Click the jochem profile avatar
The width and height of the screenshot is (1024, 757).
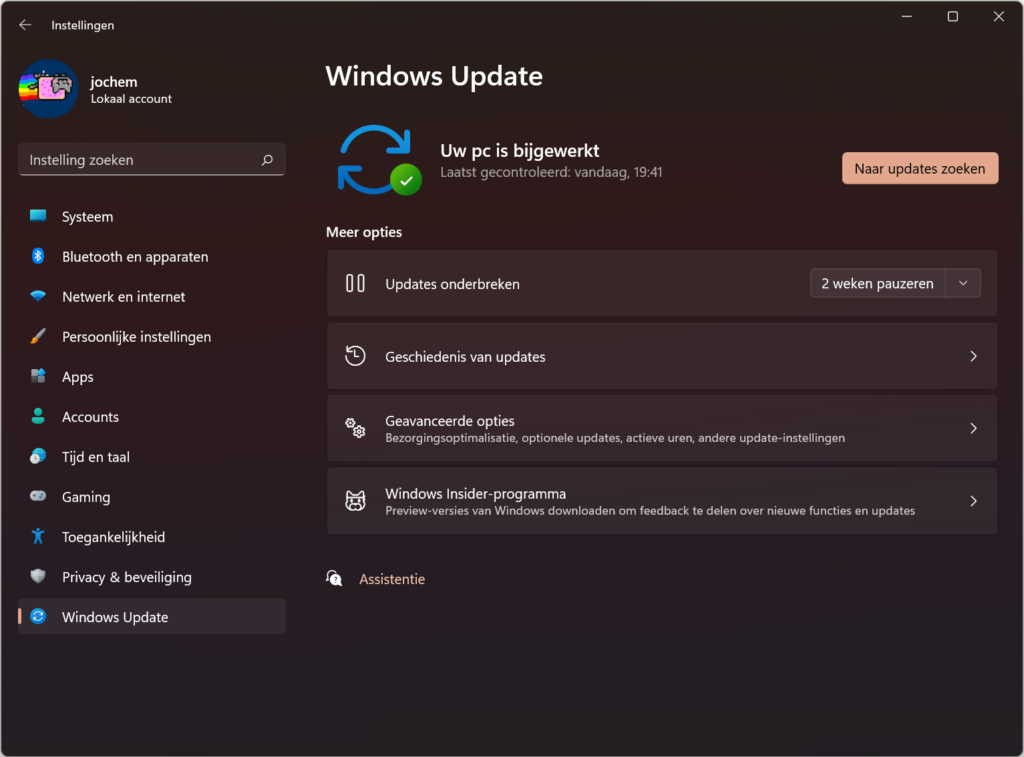click(x=49, y=89)
